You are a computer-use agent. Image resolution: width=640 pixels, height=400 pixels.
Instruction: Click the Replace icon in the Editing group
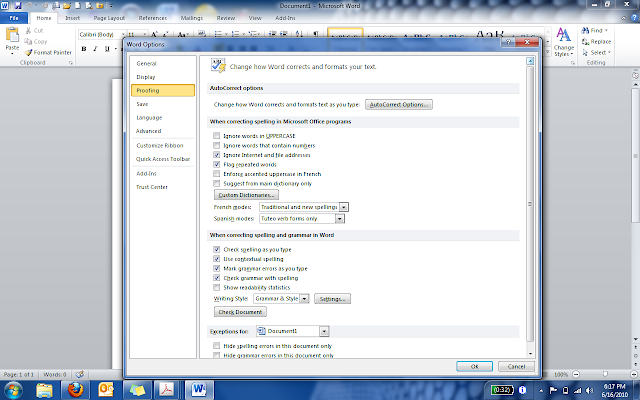(585, 42)
